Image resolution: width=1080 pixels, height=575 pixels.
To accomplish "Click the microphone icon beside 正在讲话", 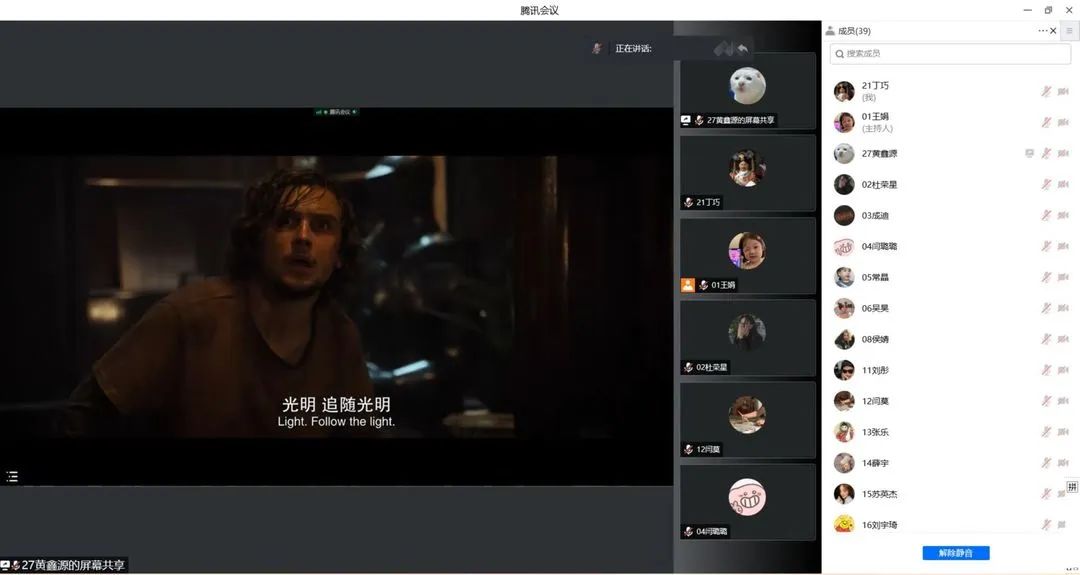I will [597, 48].
